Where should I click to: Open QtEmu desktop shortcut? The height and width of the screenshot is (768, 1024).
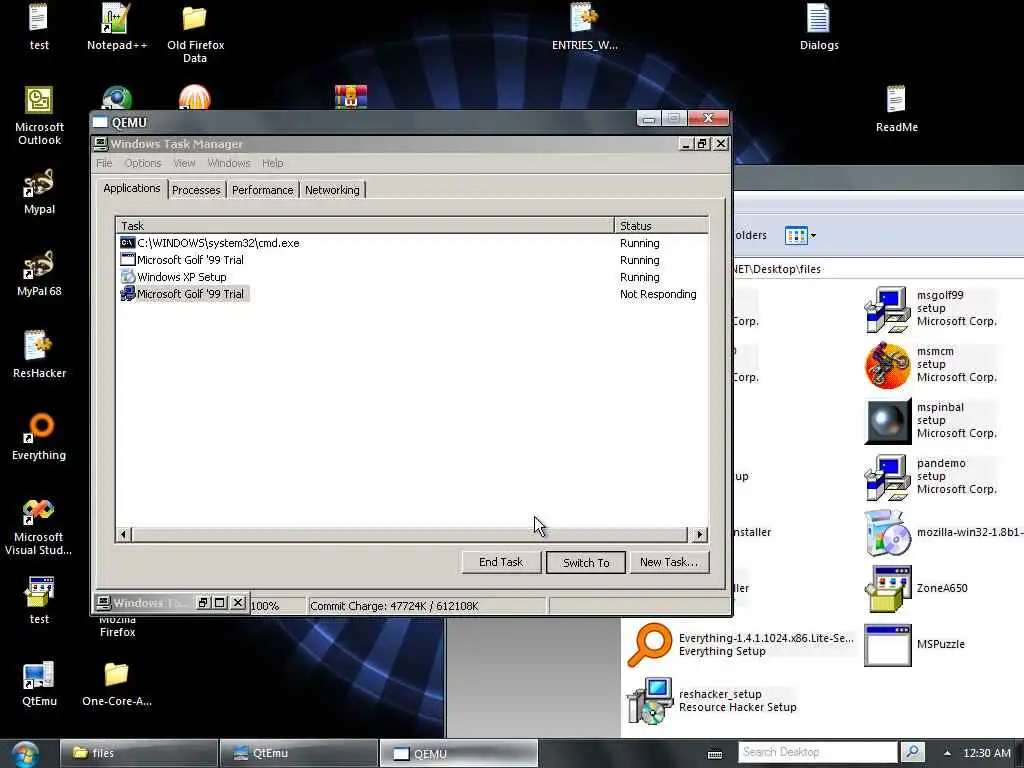coord(39,684)
